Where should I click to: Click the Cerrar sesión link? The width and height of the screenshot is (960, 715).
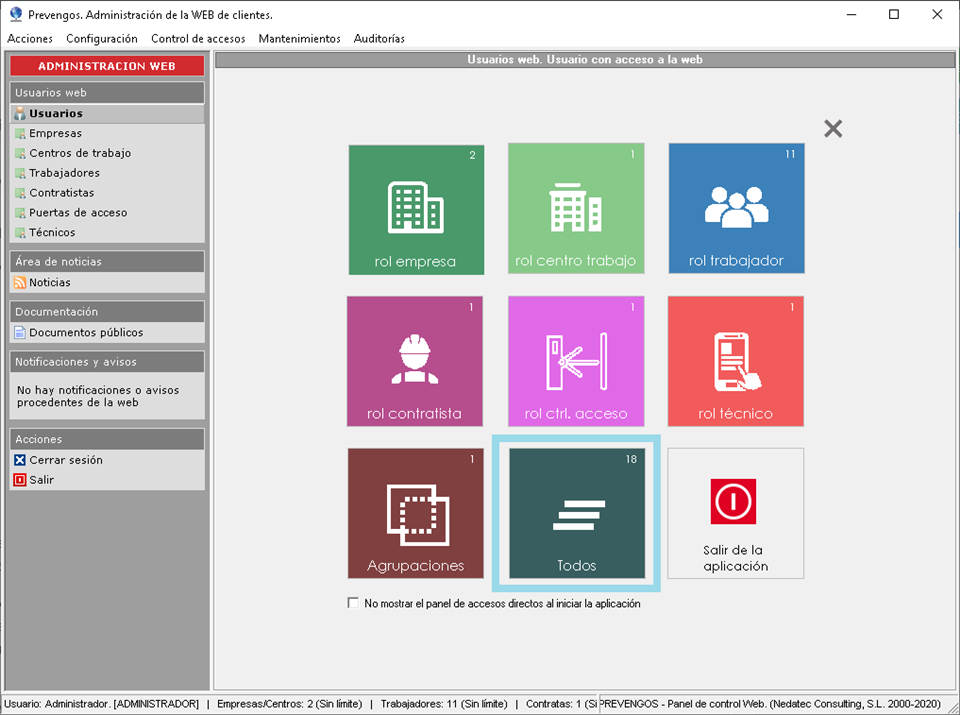(65, 460)
